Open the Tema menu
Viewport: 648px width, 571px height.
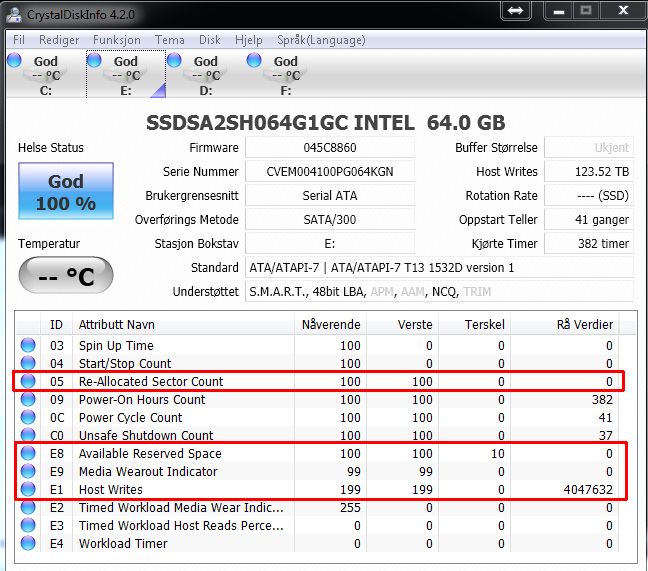pyautogui.click(x=169, y=40)
